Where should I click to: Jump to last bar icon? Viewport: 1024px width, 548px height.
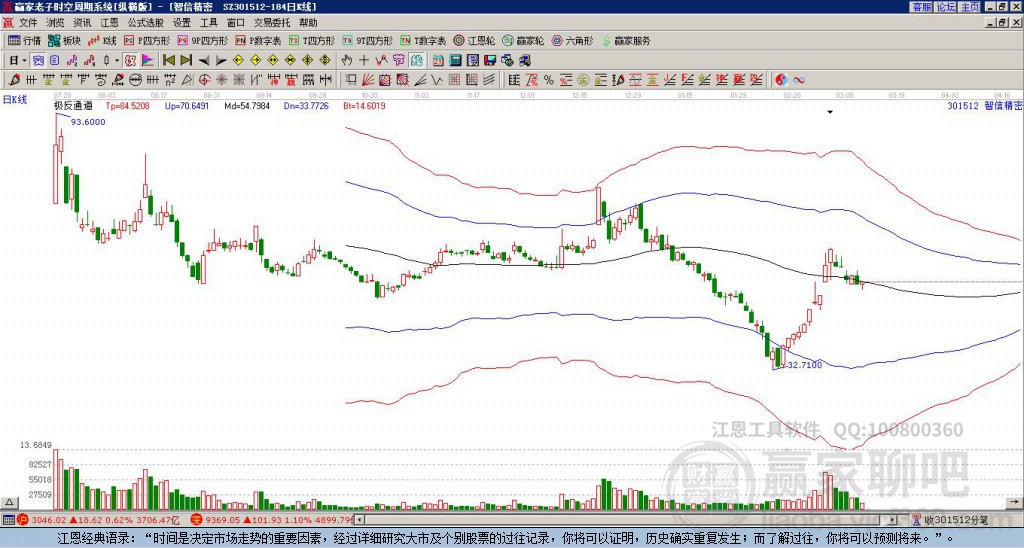tap(186, 61)
